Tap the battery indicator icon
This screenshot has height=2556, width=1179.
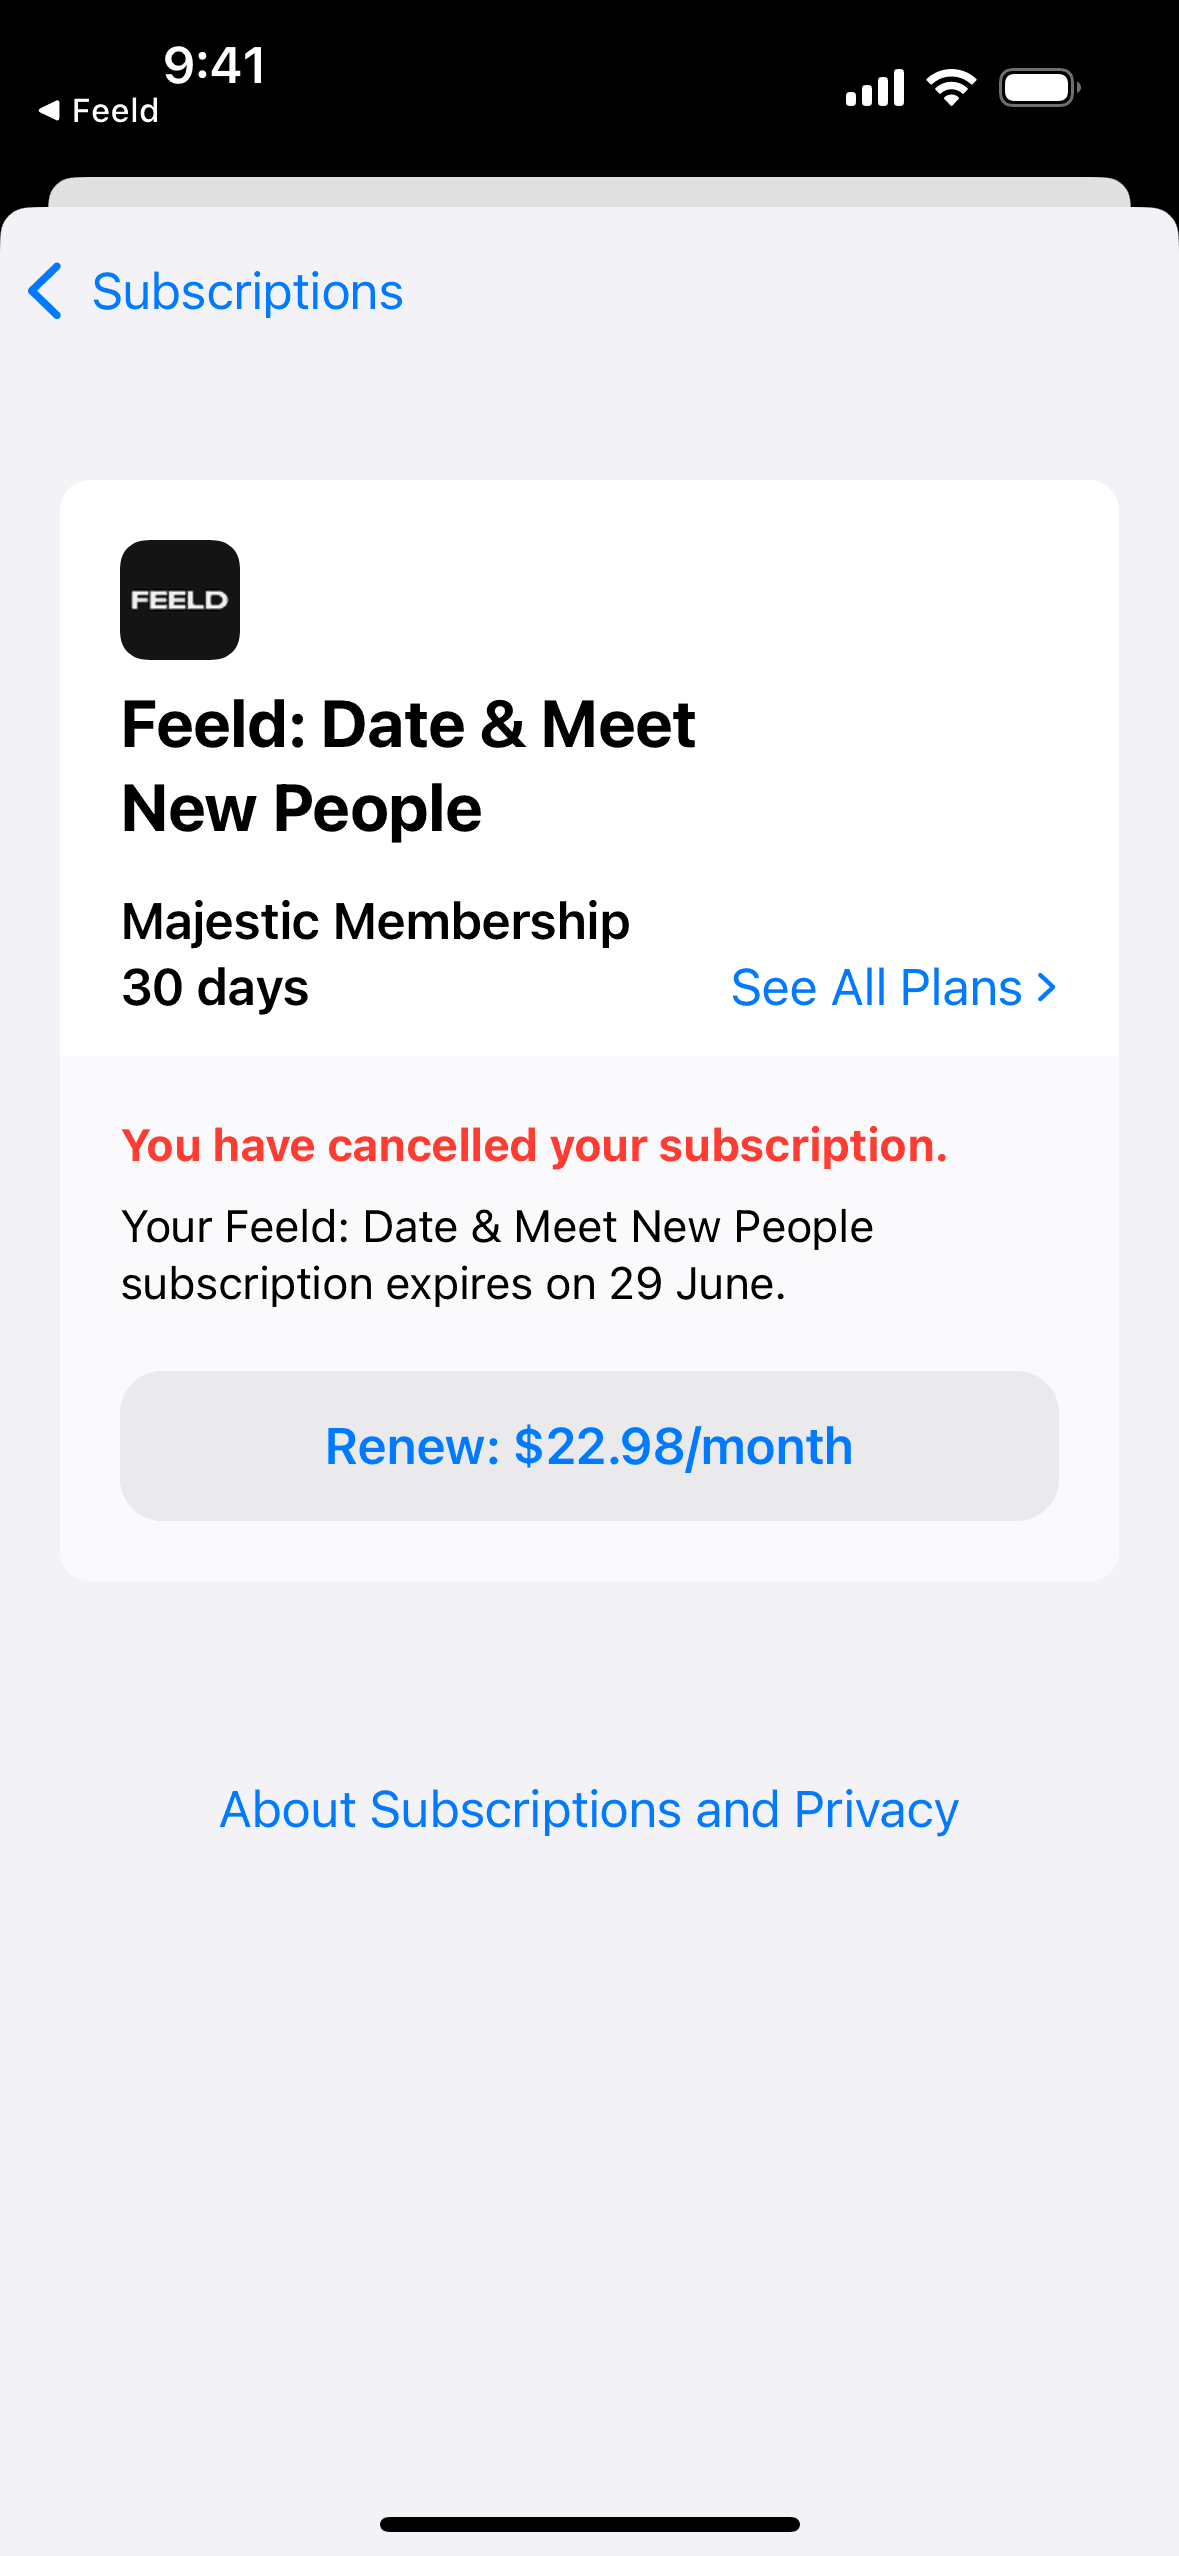1039,88
